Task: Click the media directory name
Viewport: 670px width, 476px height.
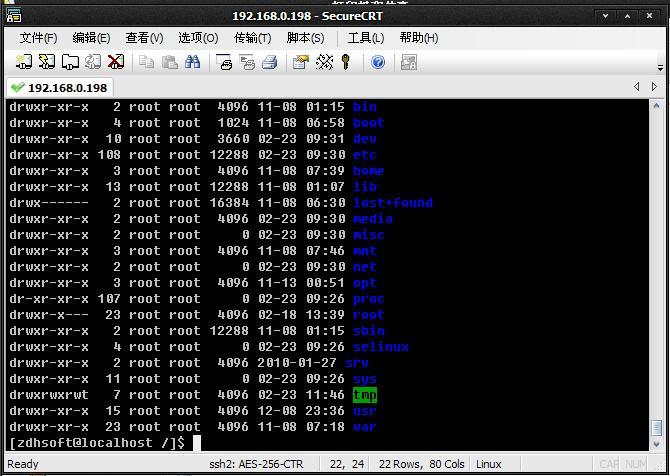Action: point(373,219)
